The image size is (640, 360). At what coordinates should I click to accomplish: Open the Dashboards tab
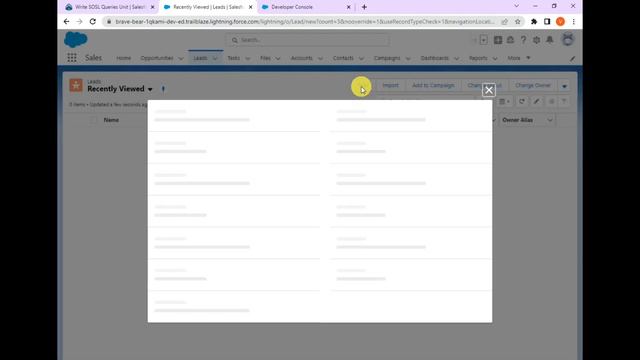click(434, 58)
